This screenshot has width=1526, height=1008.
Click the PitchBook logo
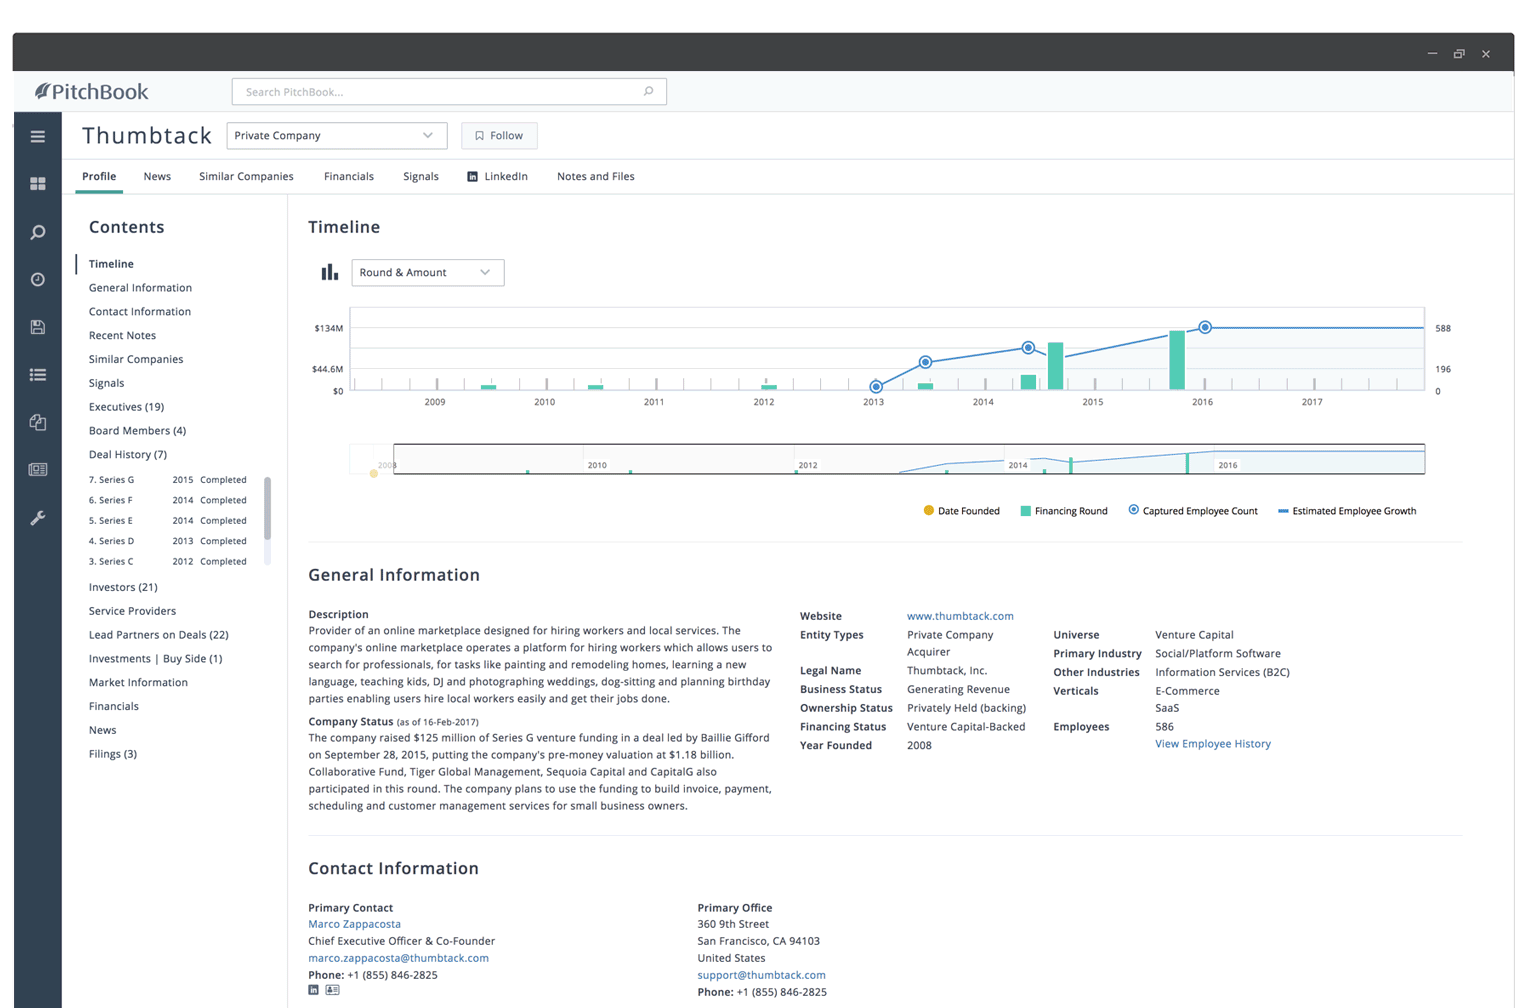(91, 91)
